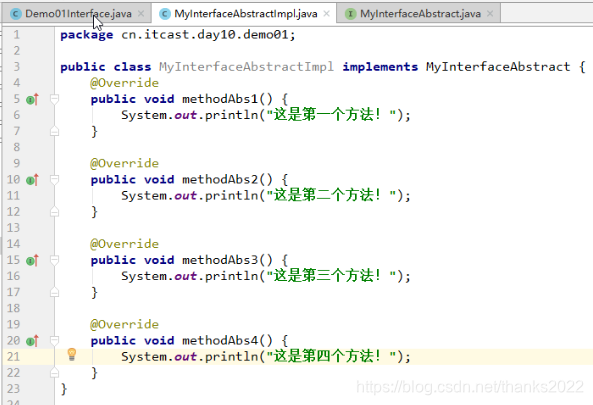This screenshot has width=593, height=405.
Task: Click interface icon on MyInterfaceAbstract.java tab
Action: (x=351, y=14)
